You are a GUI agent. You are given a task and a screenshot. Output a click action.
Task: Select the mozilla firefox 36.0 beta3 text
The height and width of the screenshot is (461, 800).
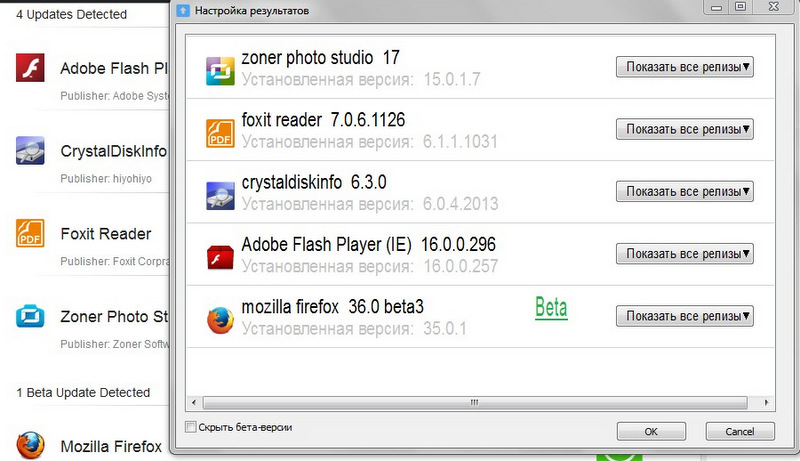[332, 306]
